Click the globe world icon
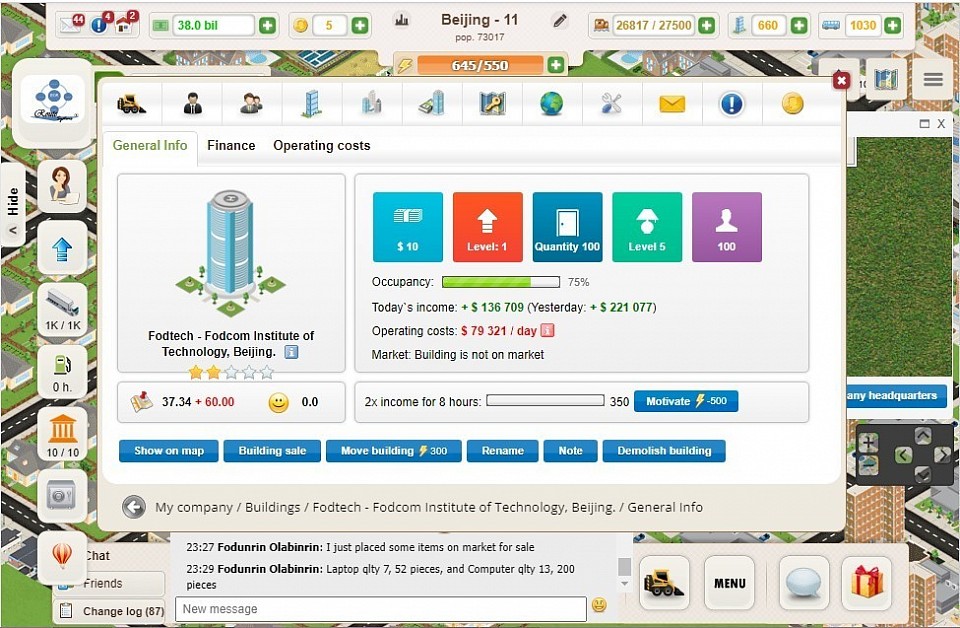Viewport: 960px width, 628px height. pos(552,103)
